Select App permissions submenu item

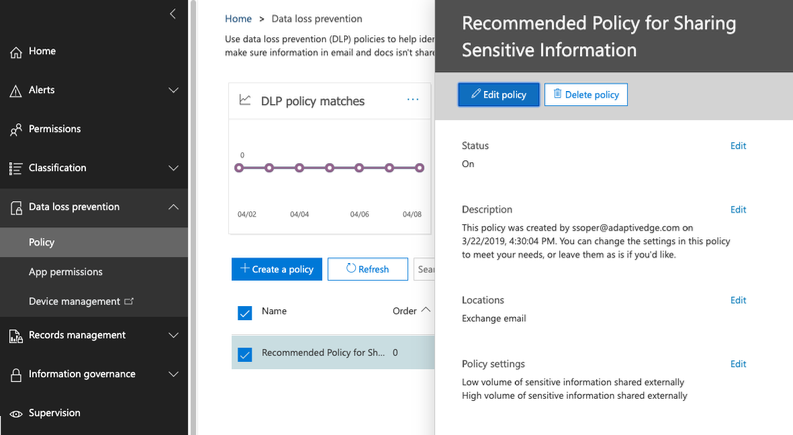point(94,272)
